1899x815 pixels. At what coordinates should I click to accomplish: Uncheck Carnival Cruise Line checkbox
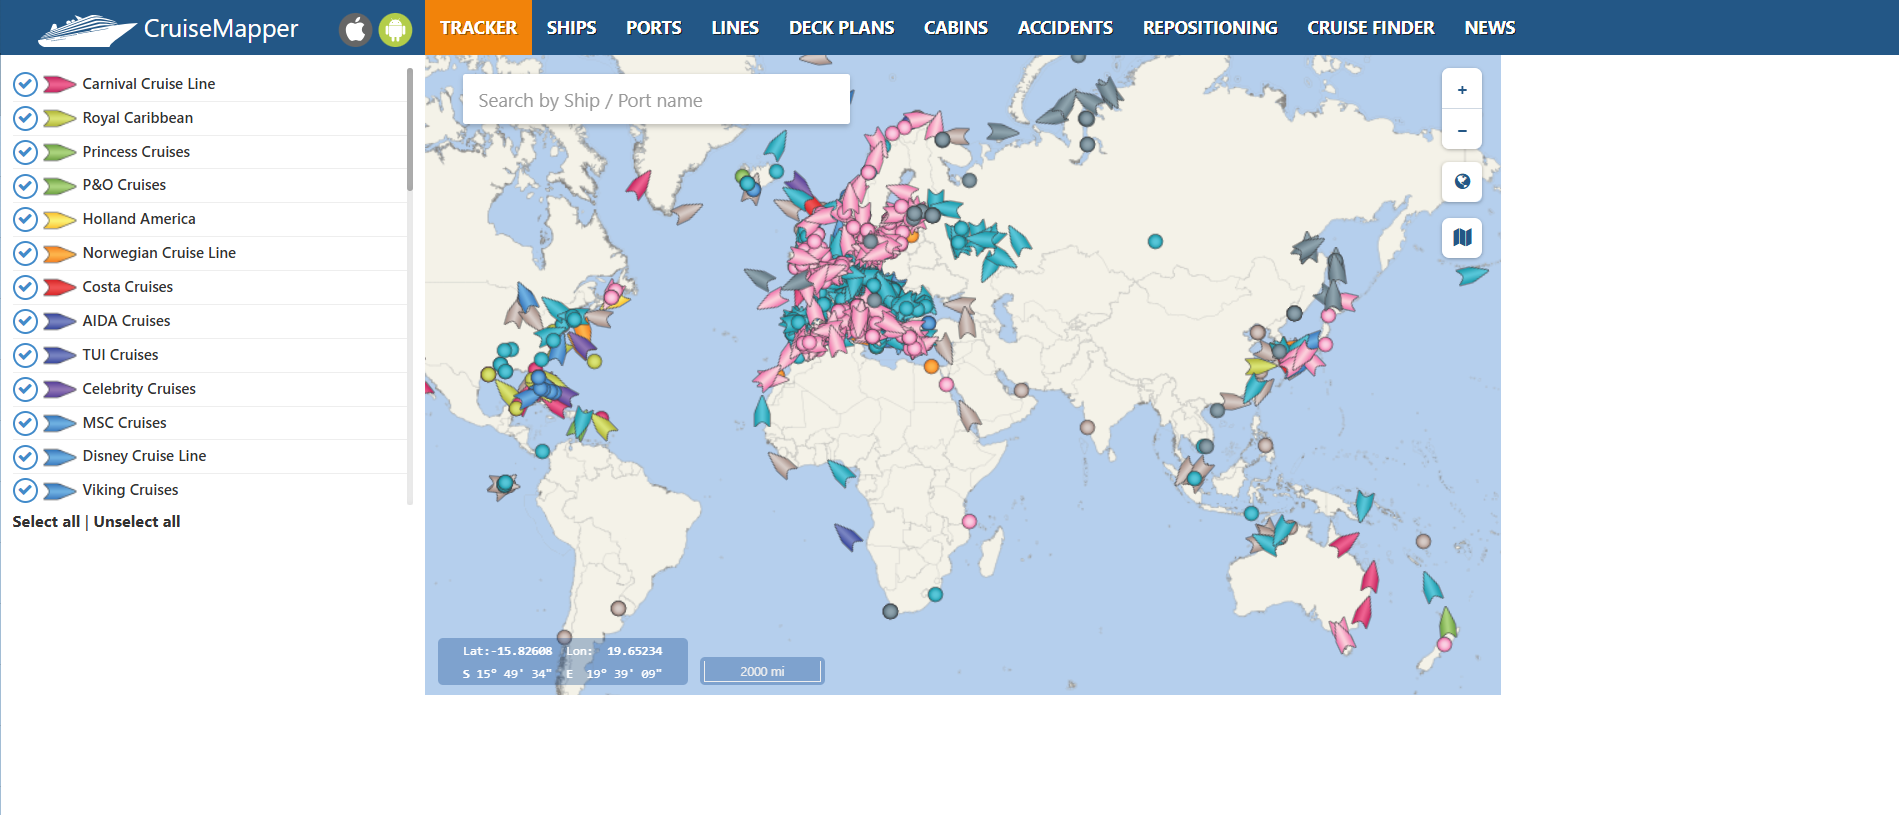[25, 84]
